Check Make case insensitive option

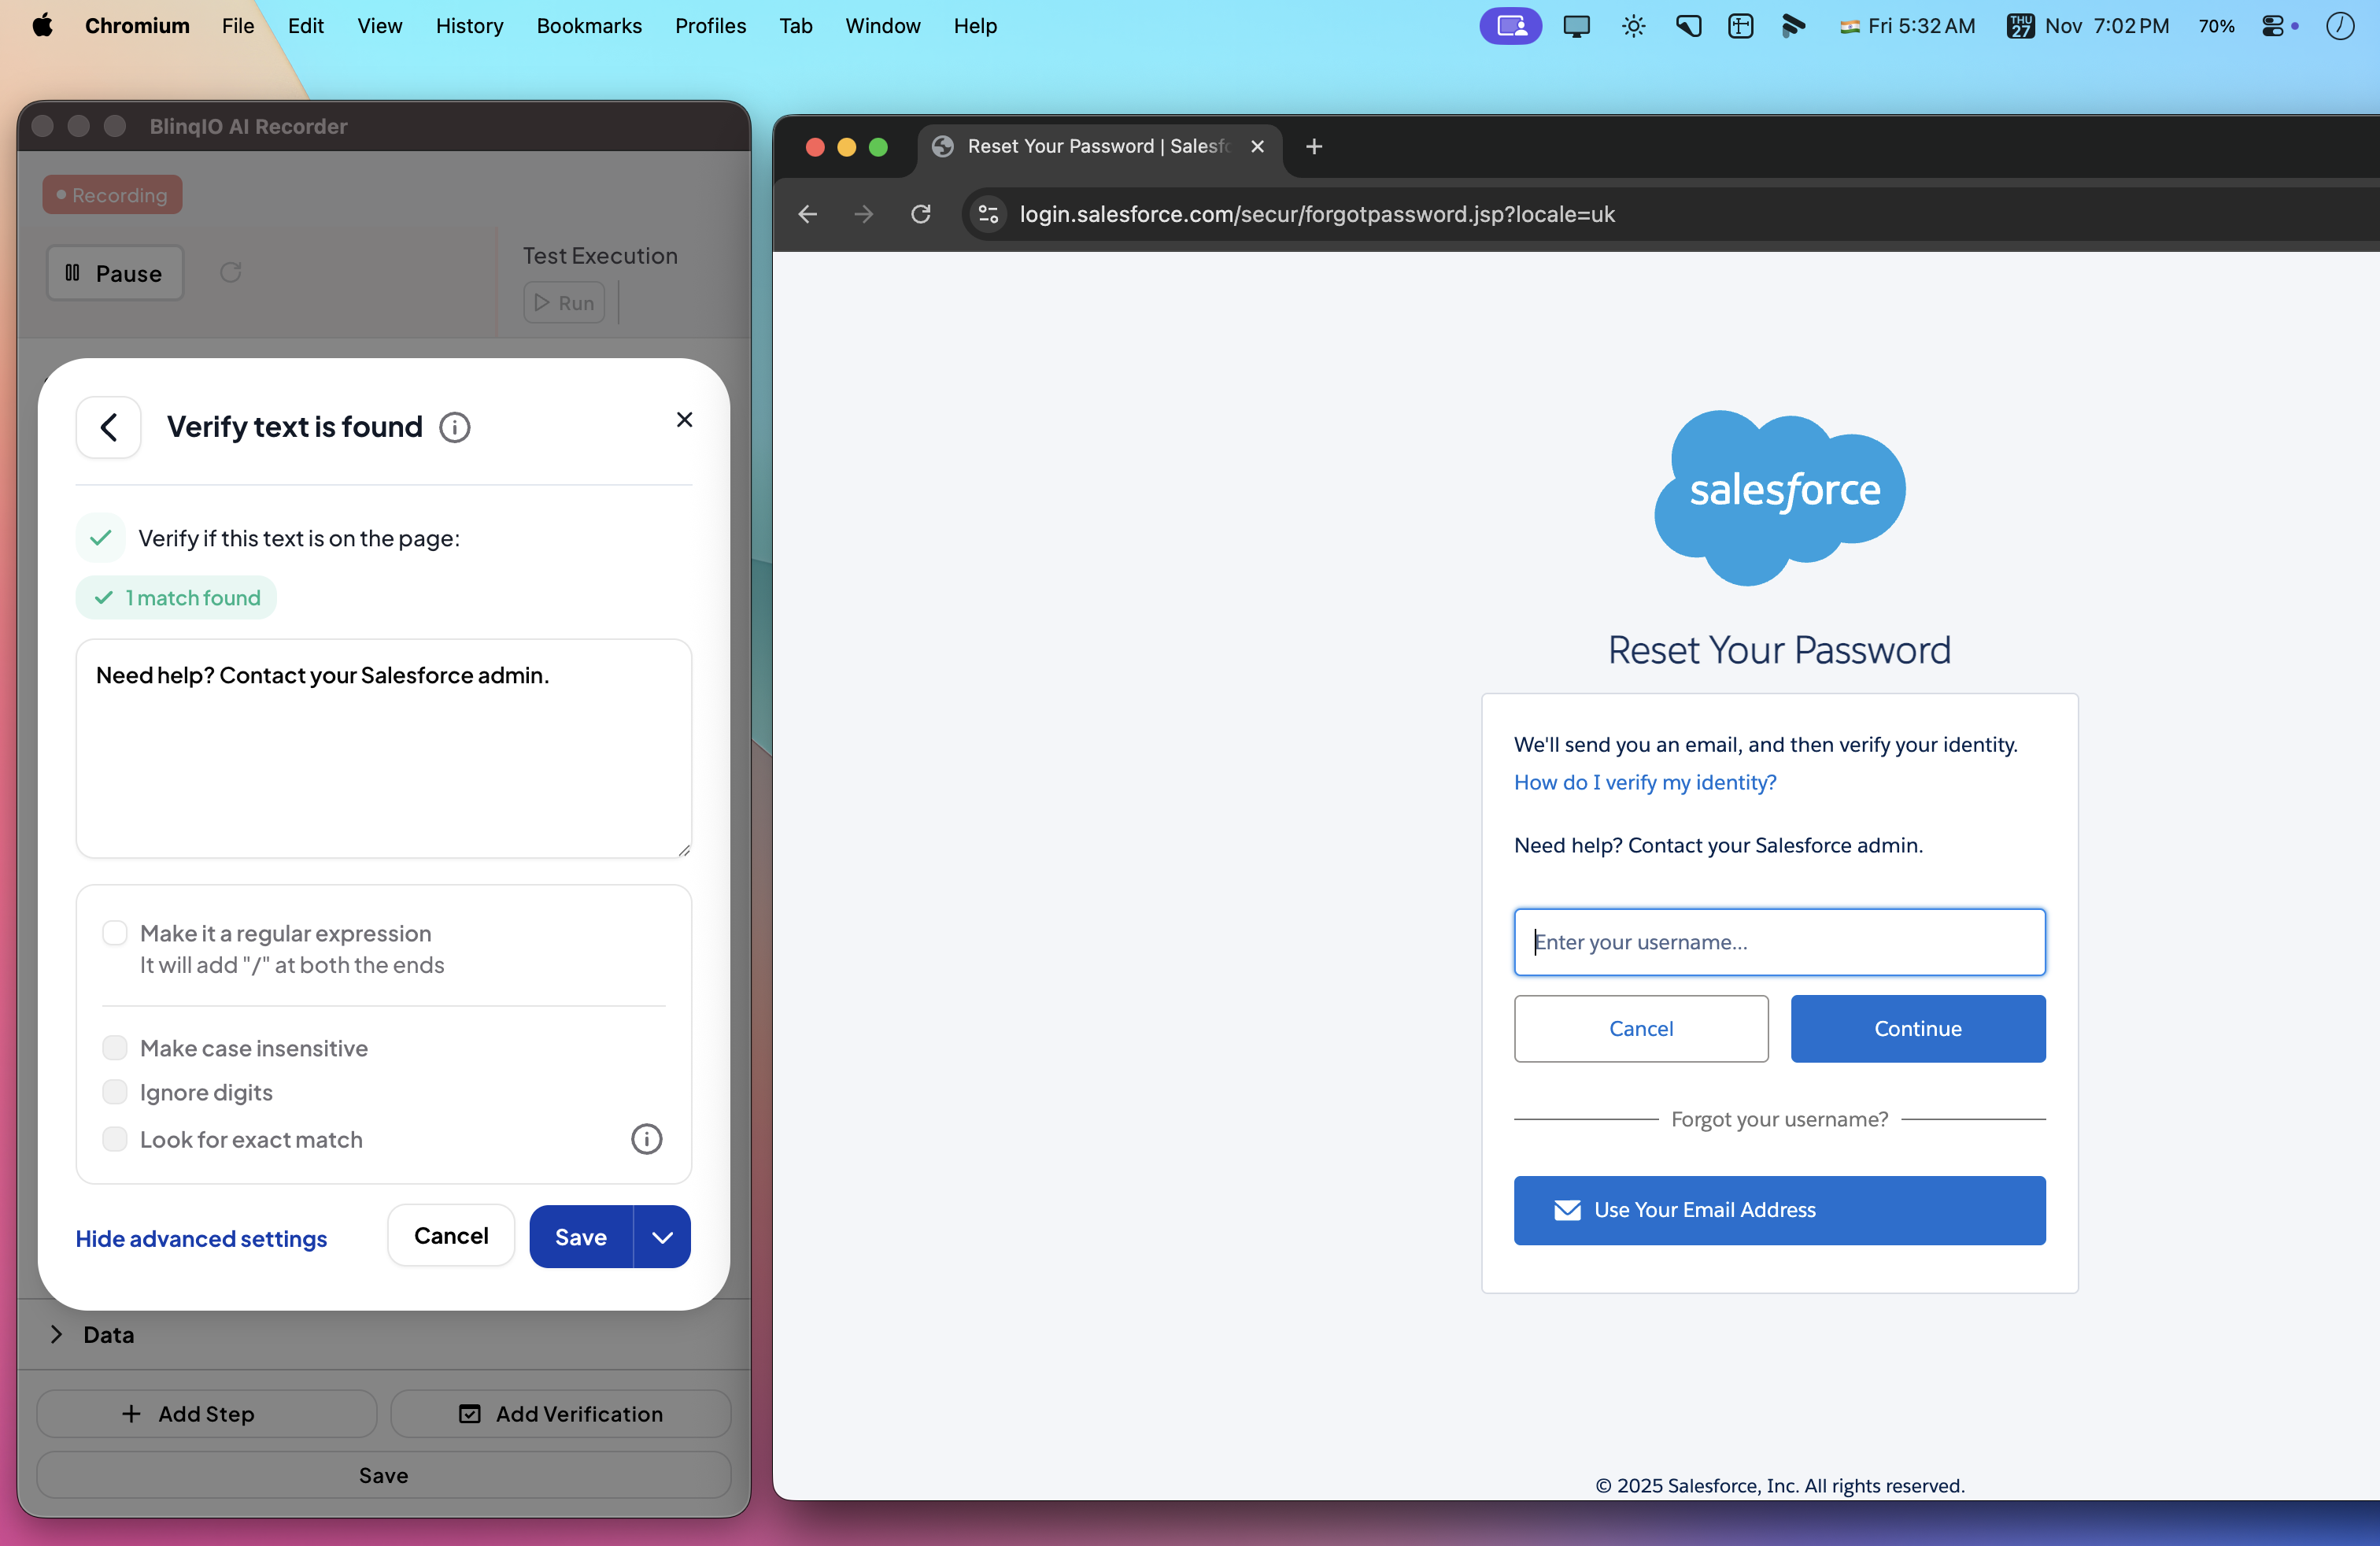coord(115,1048)
